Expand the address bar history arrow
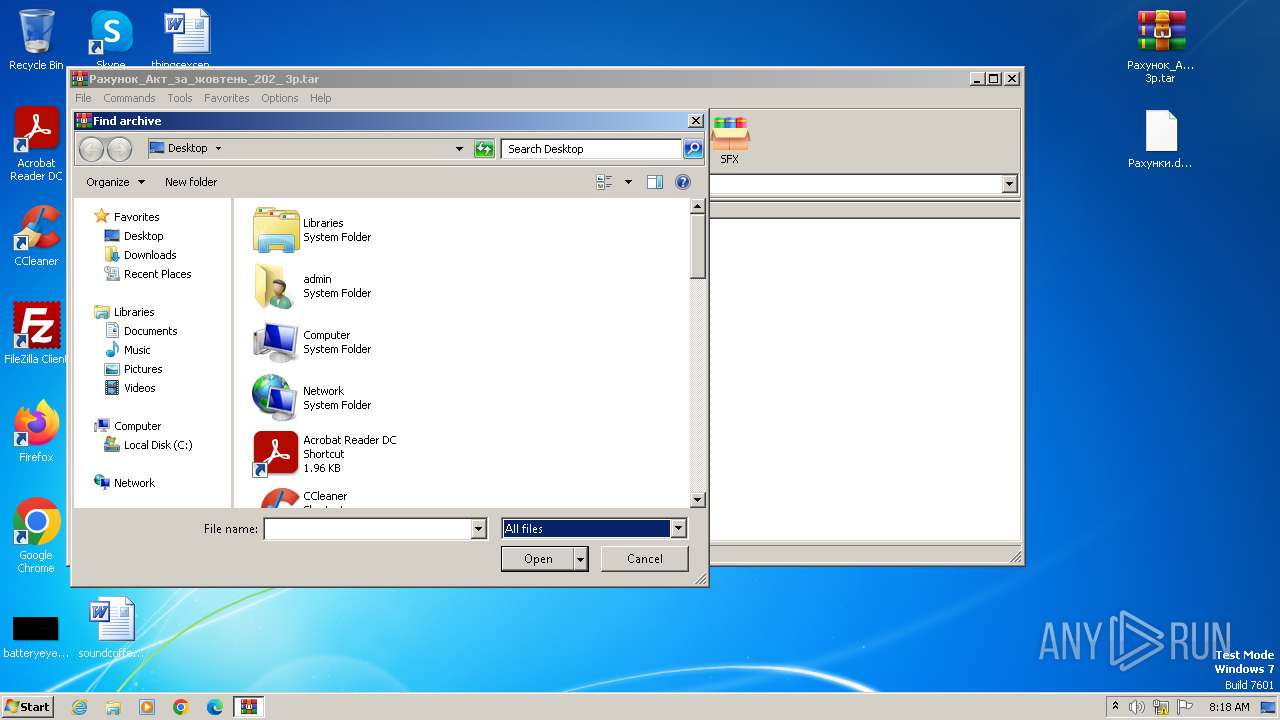Screen dimensions: 1280x720 pyautogui.click(x=460, y=149)
